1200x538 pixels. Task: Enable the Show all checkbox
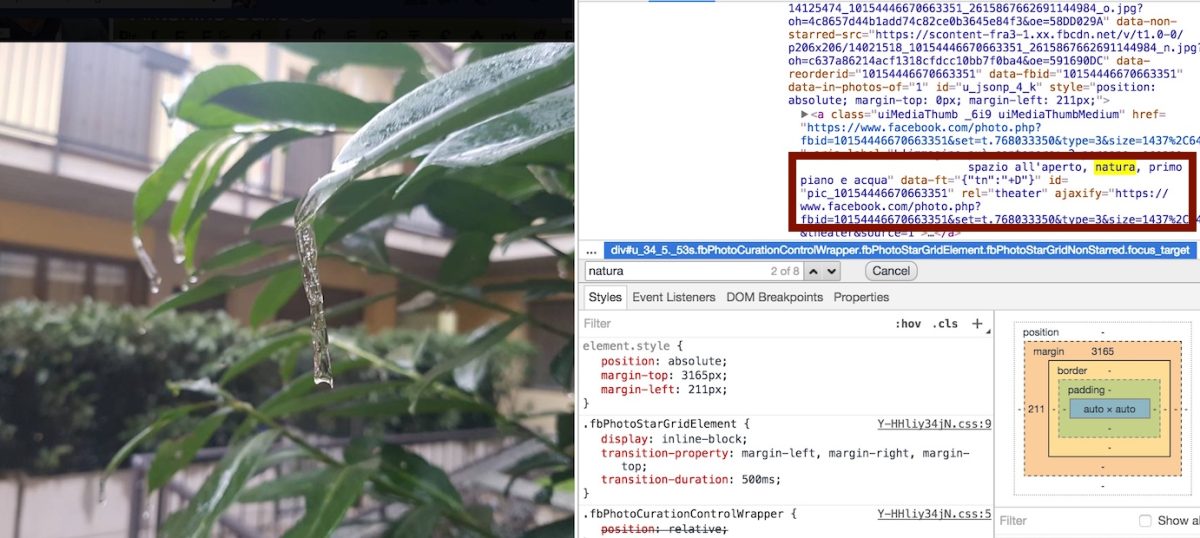coord(1145,521)
